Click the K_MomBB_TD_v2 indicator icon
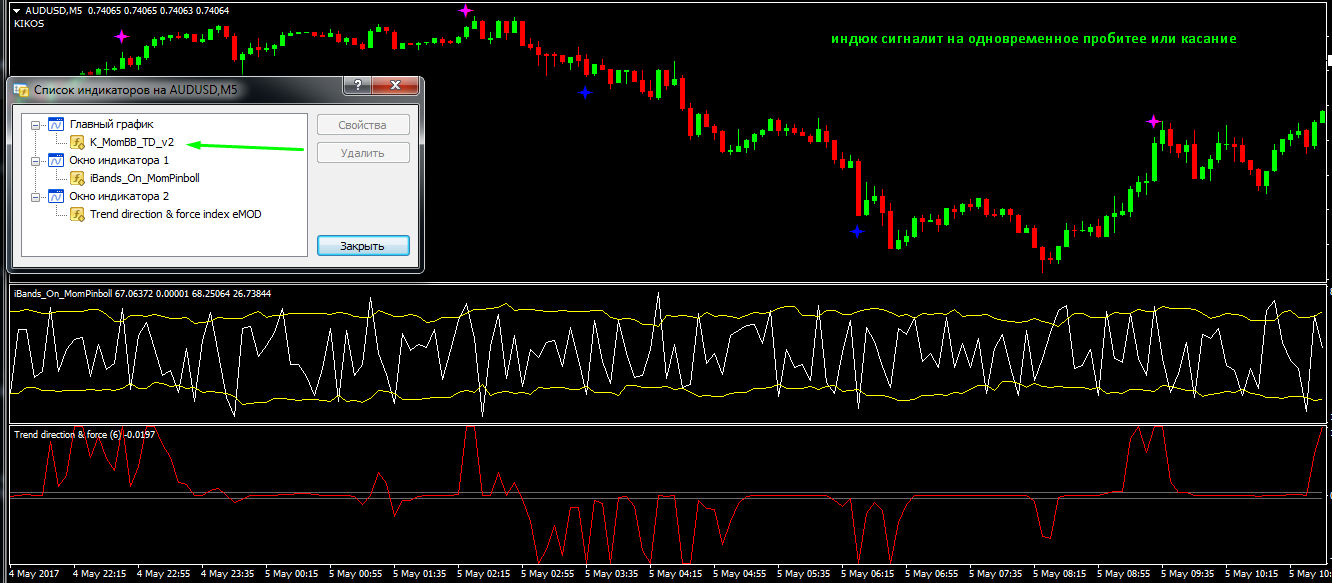The width and height of the screenshot is (1332, 583). 77,143
